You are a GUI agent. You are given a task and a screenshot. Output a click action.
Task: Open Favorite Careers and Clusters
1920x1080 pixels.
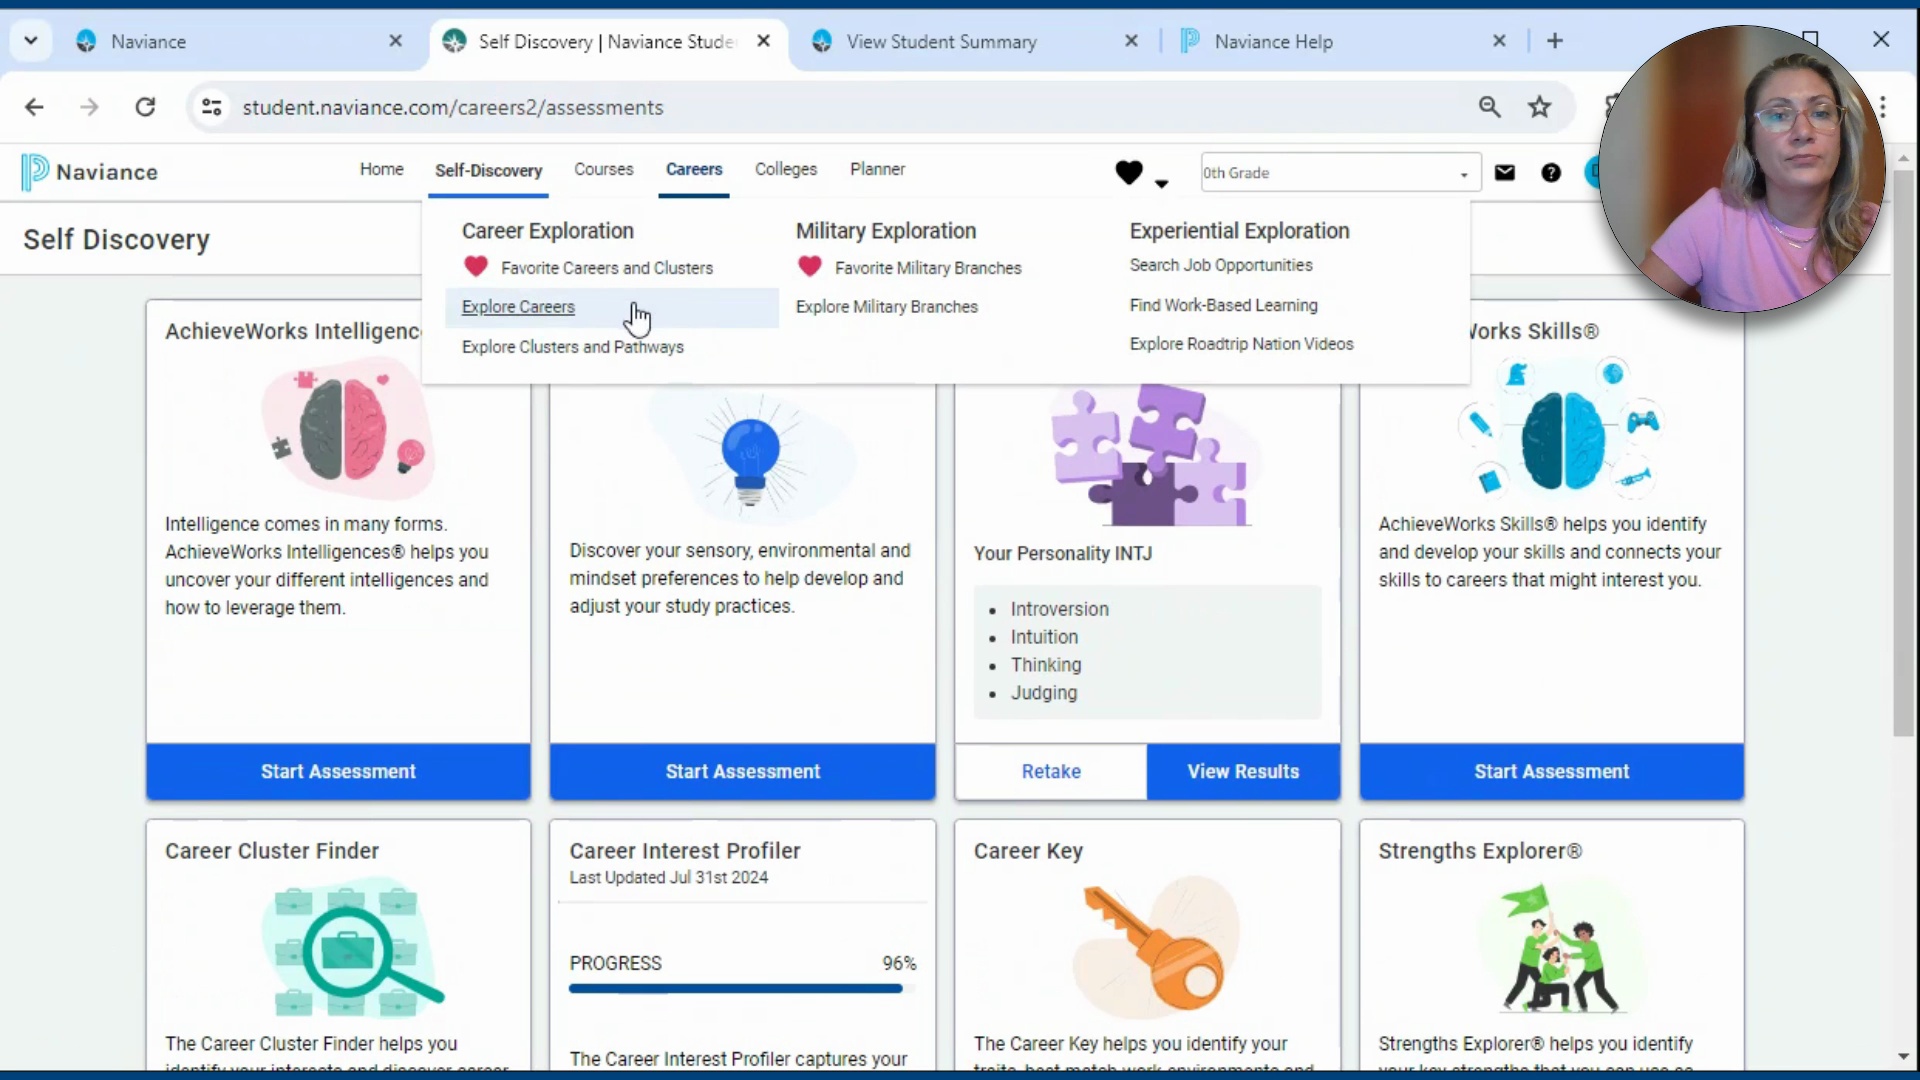tap(607, 268)
